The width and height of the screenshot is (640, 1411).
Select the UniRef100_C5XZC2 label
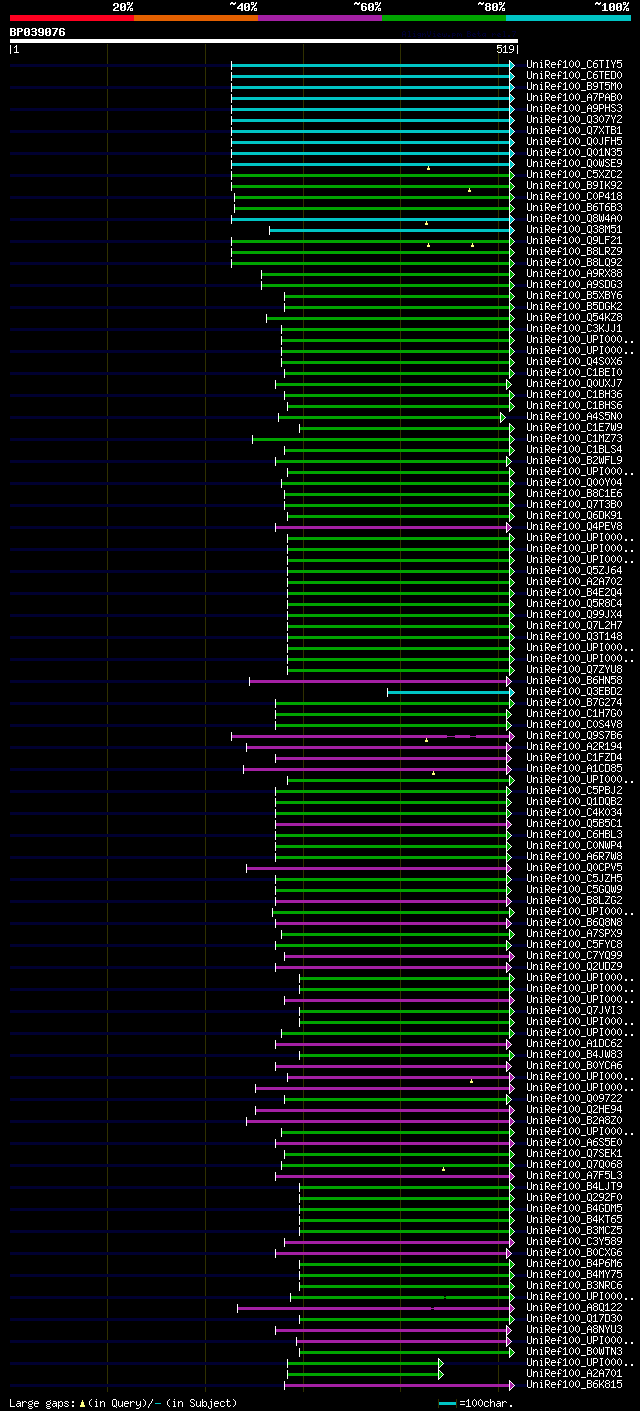click(575, 174)
